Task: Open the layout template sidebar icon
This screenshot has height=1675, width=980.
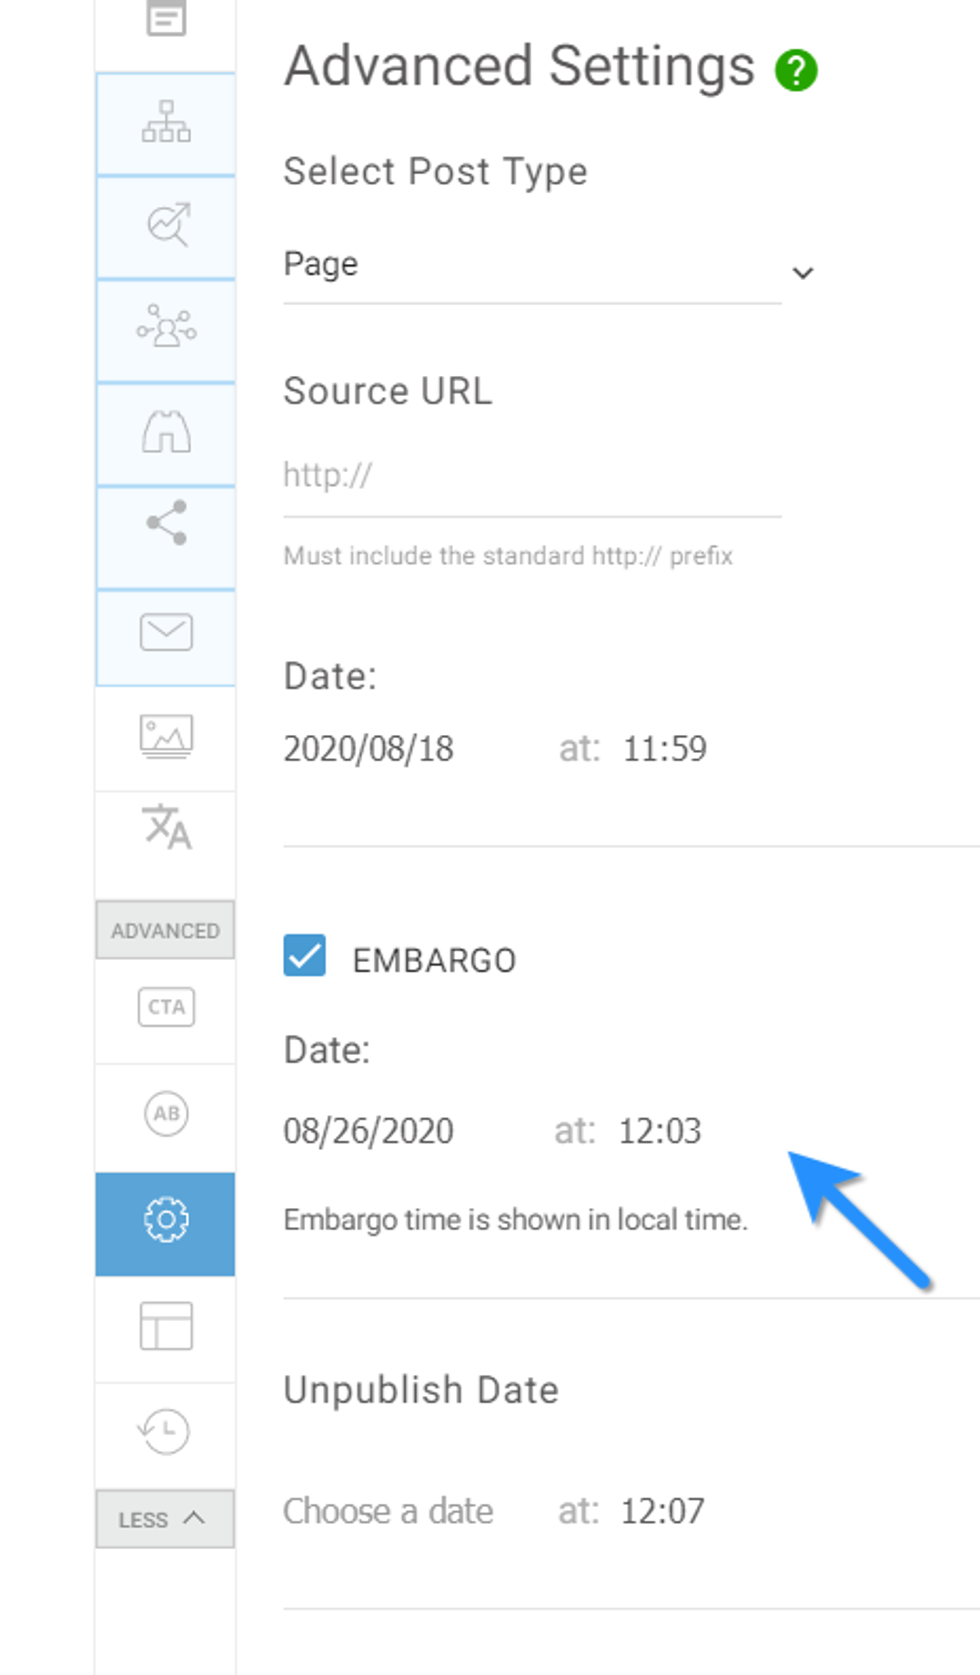Action: click(166, 1327)
